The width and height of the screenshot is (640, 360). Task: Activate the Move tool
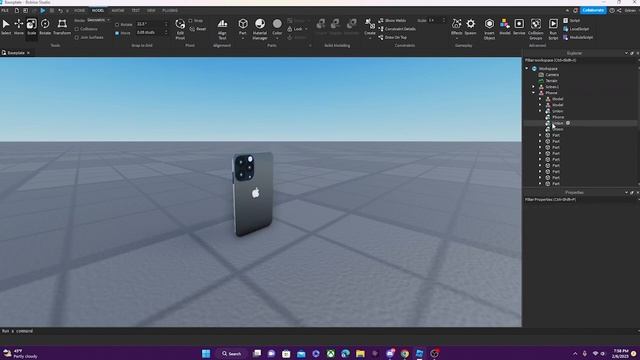tap(19, 27)
